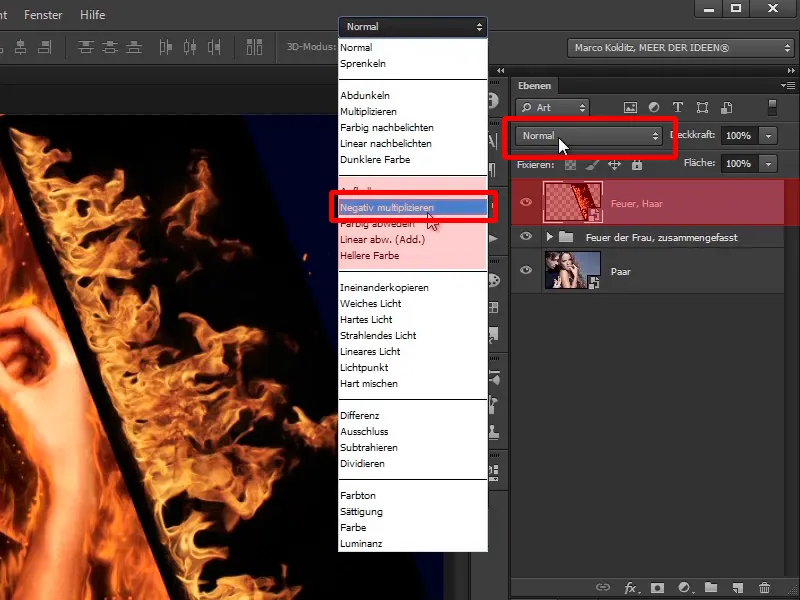
Task: Add layer style with fx icon
Action: point(631,588)
